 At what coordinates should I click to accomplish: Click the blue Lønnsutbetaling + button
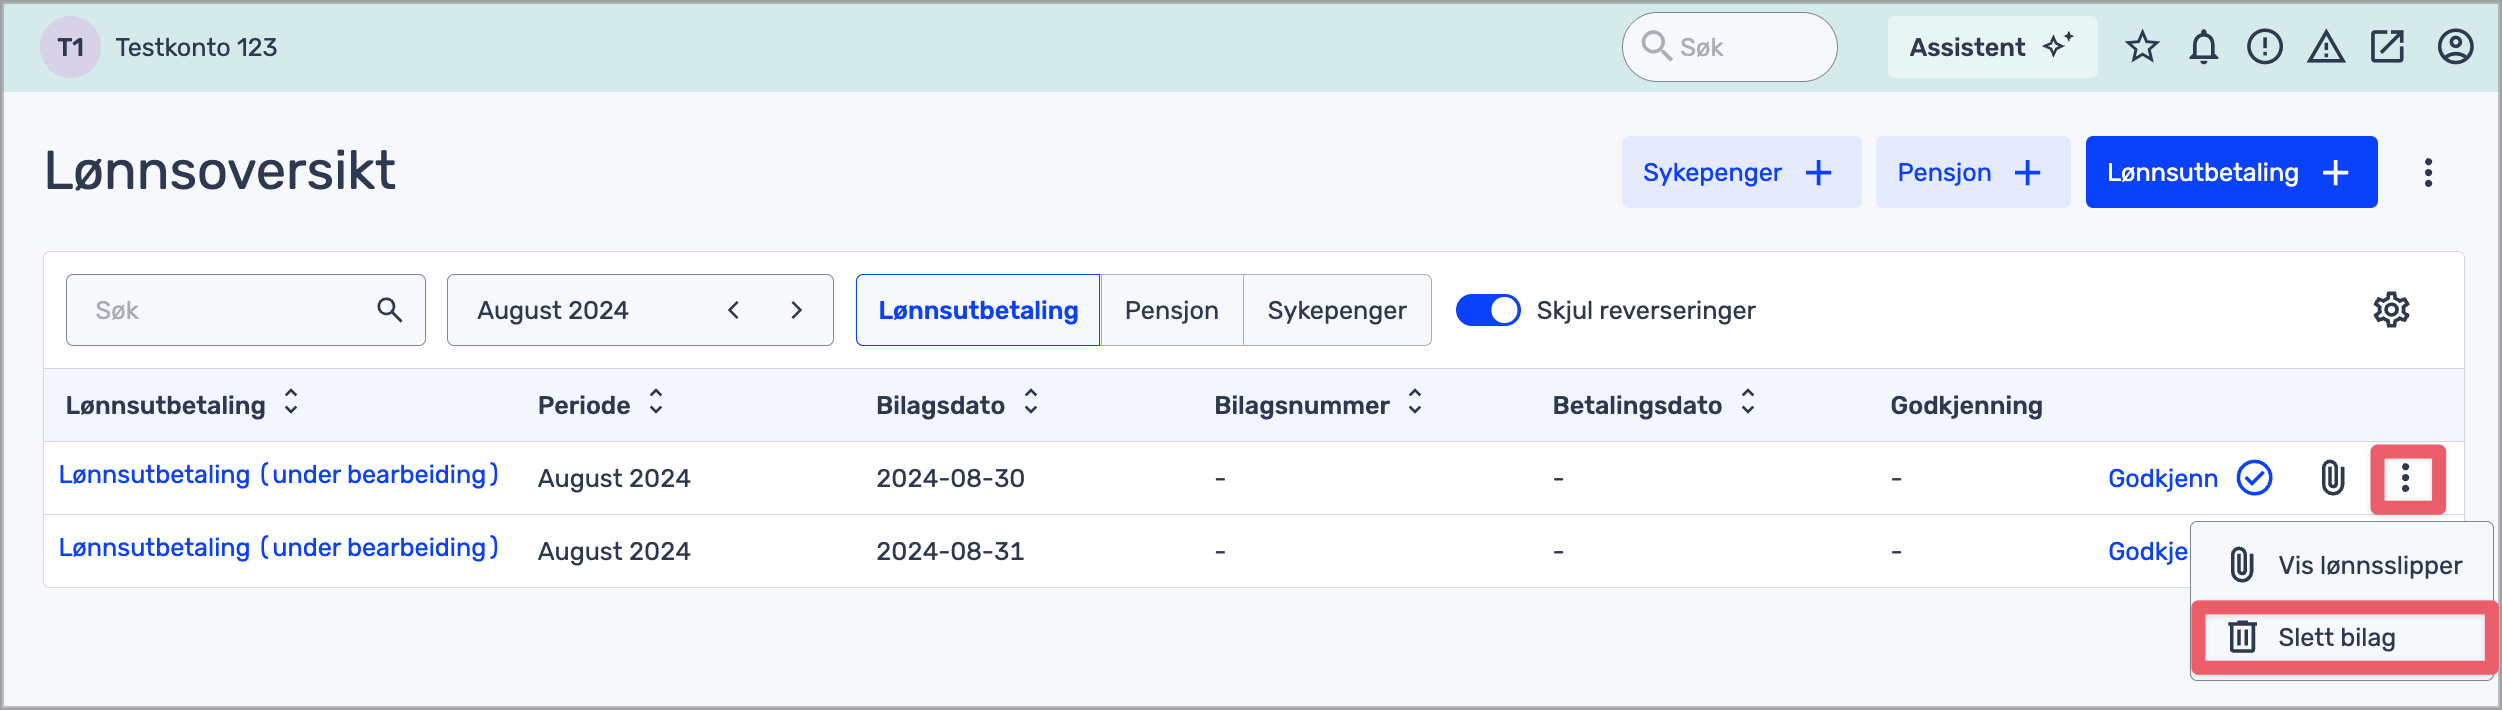[2230, 172]
